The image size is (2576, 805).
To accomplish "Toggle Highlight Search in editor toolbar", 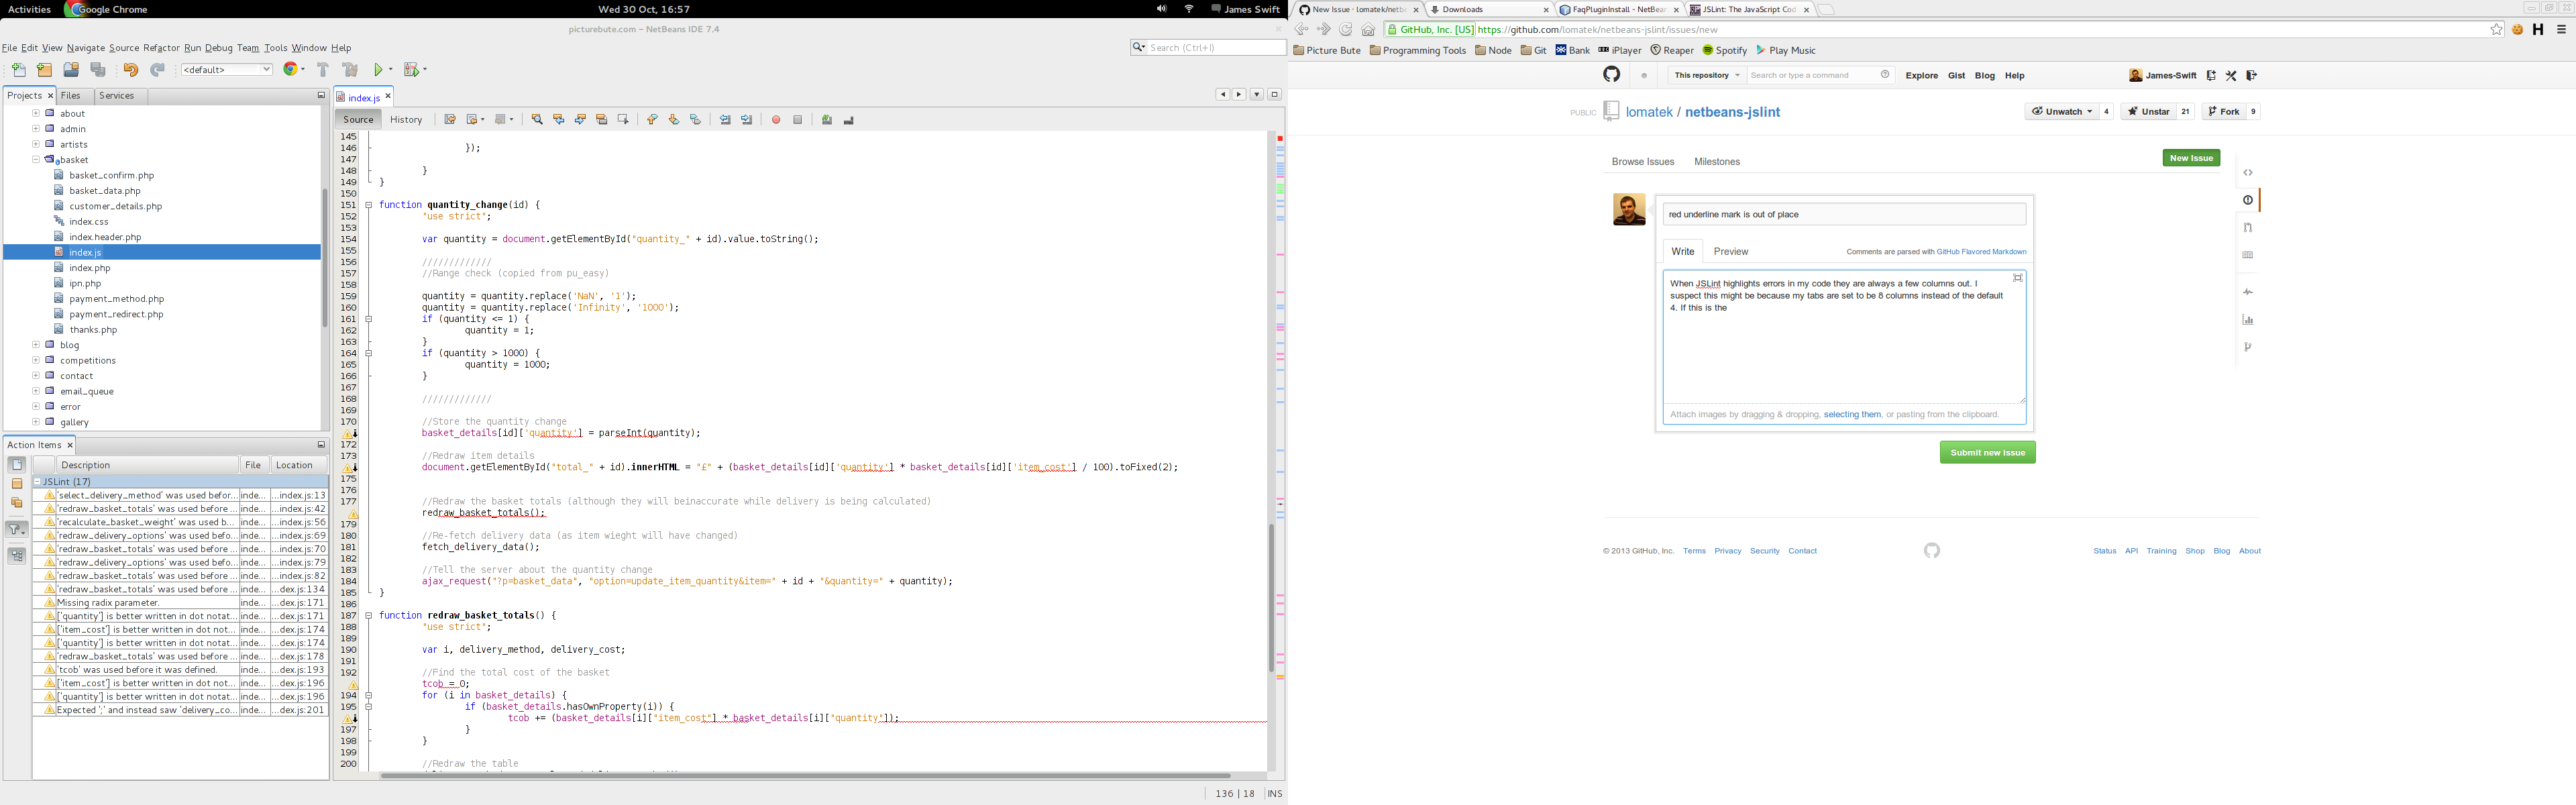I will pyautogui.click(x=602, y=120).
